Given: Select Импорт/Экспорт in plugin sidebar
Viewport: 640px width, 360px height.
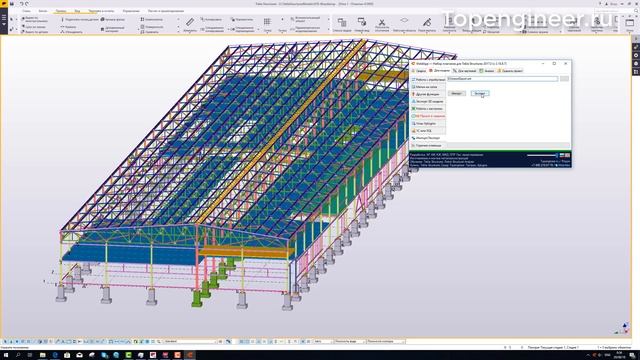Looking at the screenshot, I should click(428, 138).
